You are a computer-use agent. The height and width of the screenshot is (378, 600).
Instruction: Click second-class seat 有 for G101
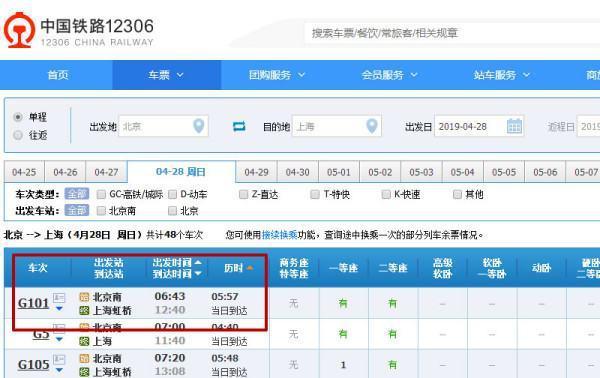click(393, 303)
